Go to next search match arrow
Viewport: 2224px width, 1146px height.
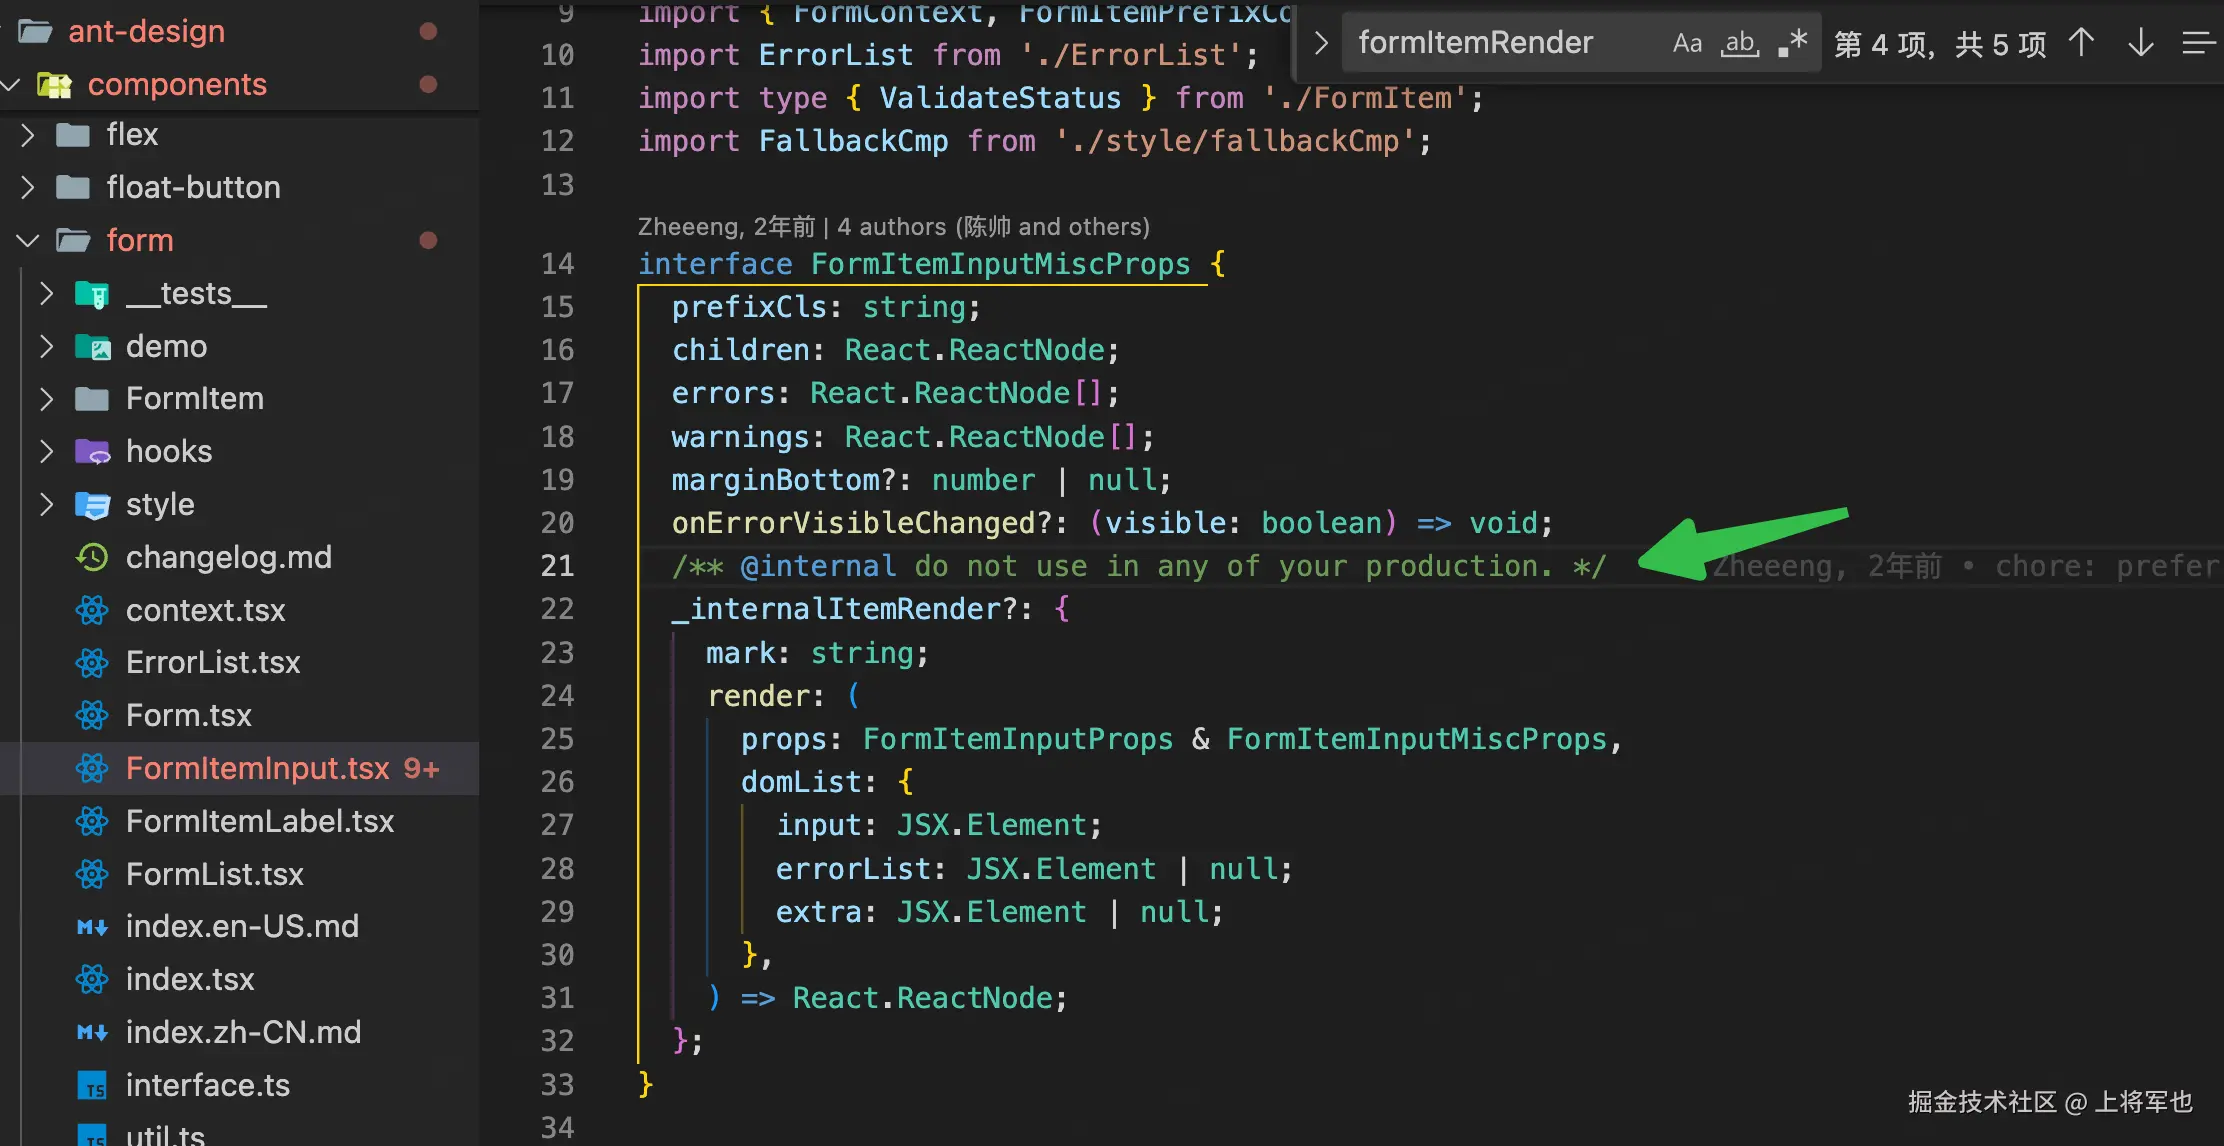2140,43
